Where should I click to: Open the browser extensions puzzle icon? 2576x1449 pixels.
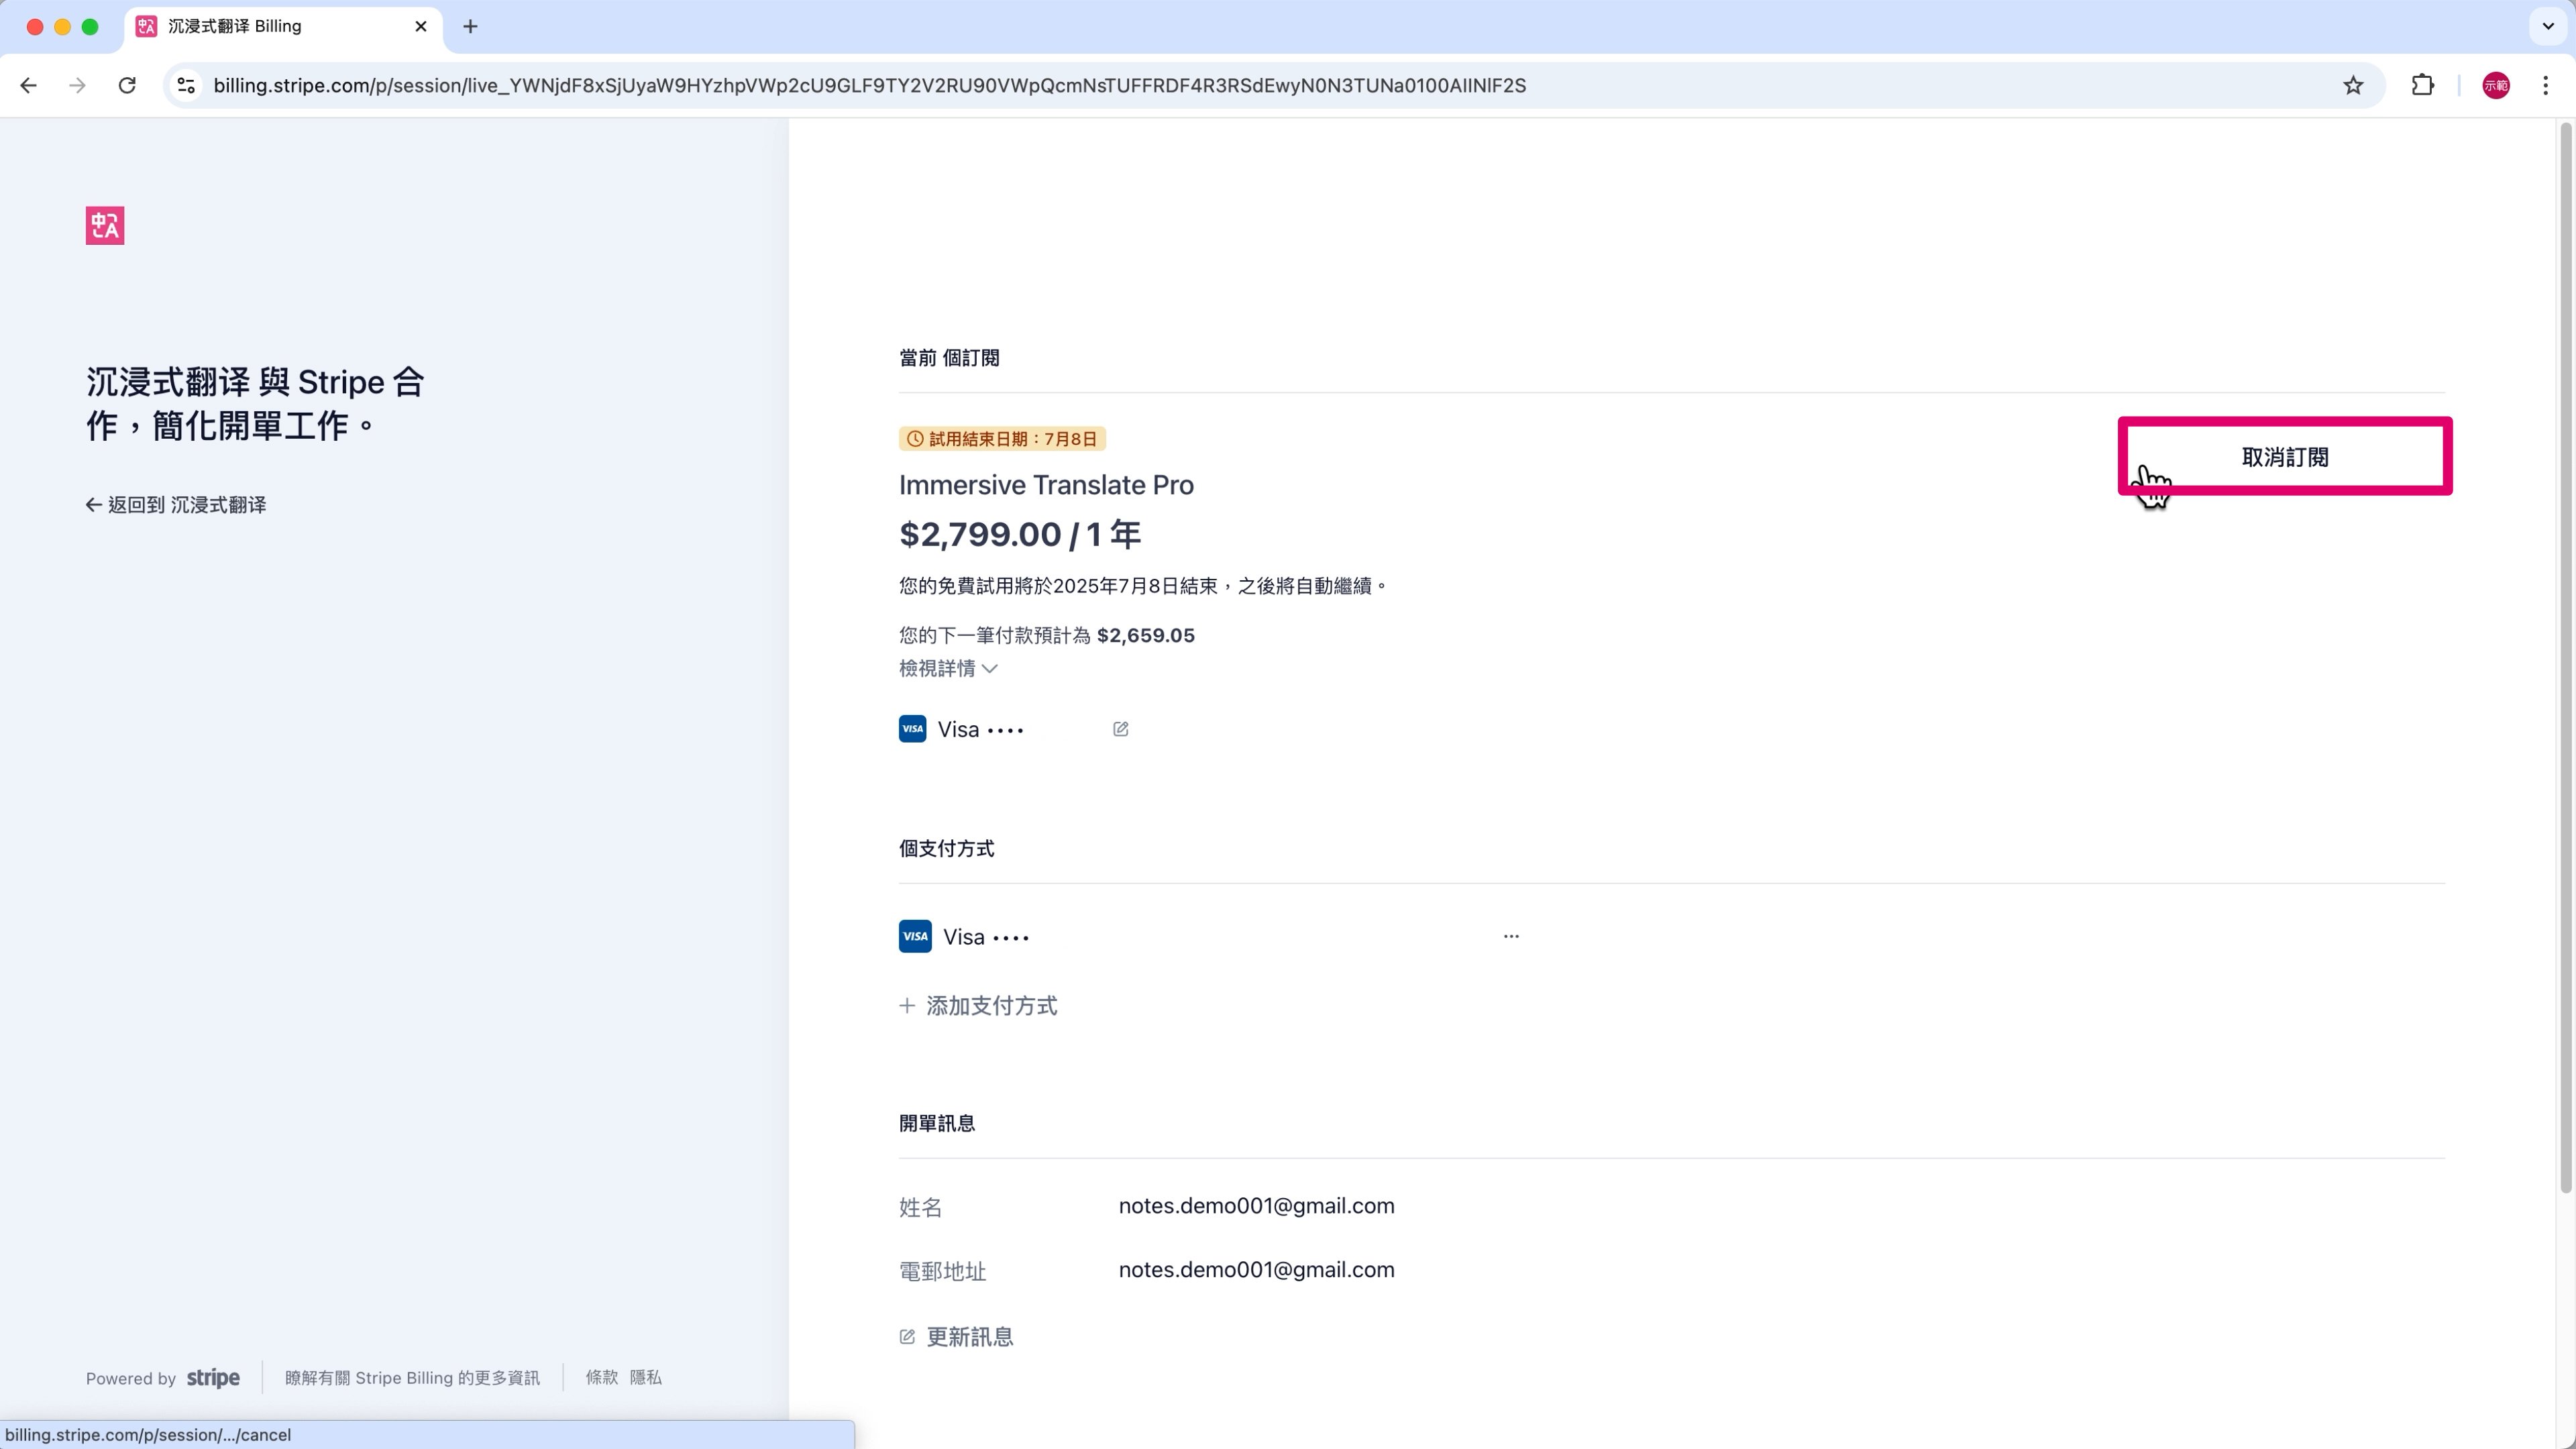(x=2422, y=86)
